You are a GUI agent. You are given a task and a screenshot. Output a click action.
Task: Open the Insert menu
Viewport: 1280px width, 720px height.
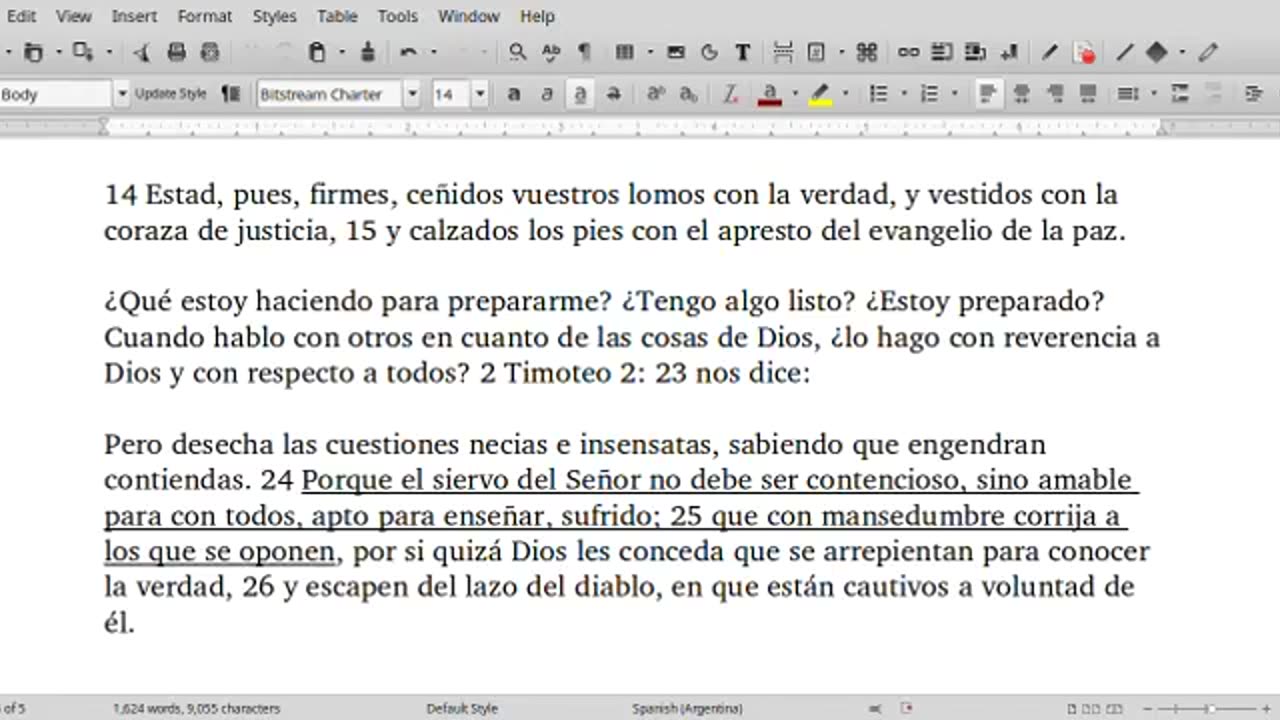point(134,16)
